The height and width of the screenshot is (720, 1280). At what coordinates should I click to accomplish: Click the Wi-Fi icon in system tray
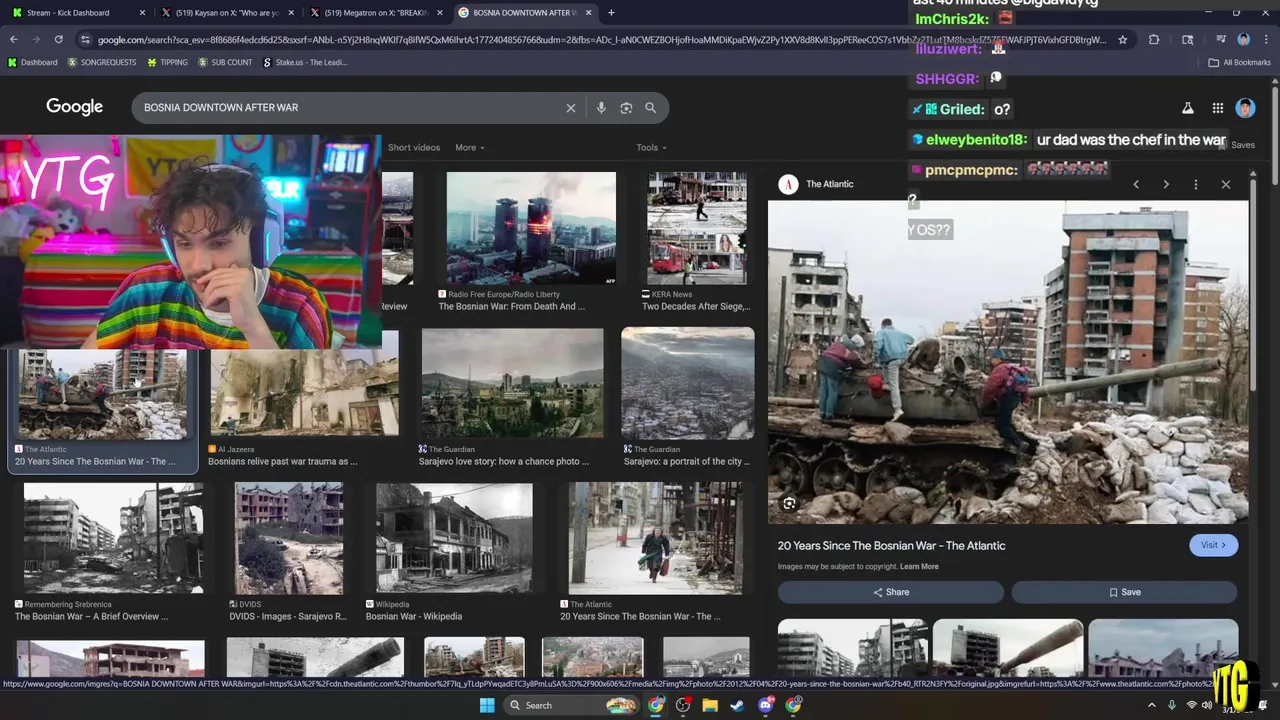1191,705
